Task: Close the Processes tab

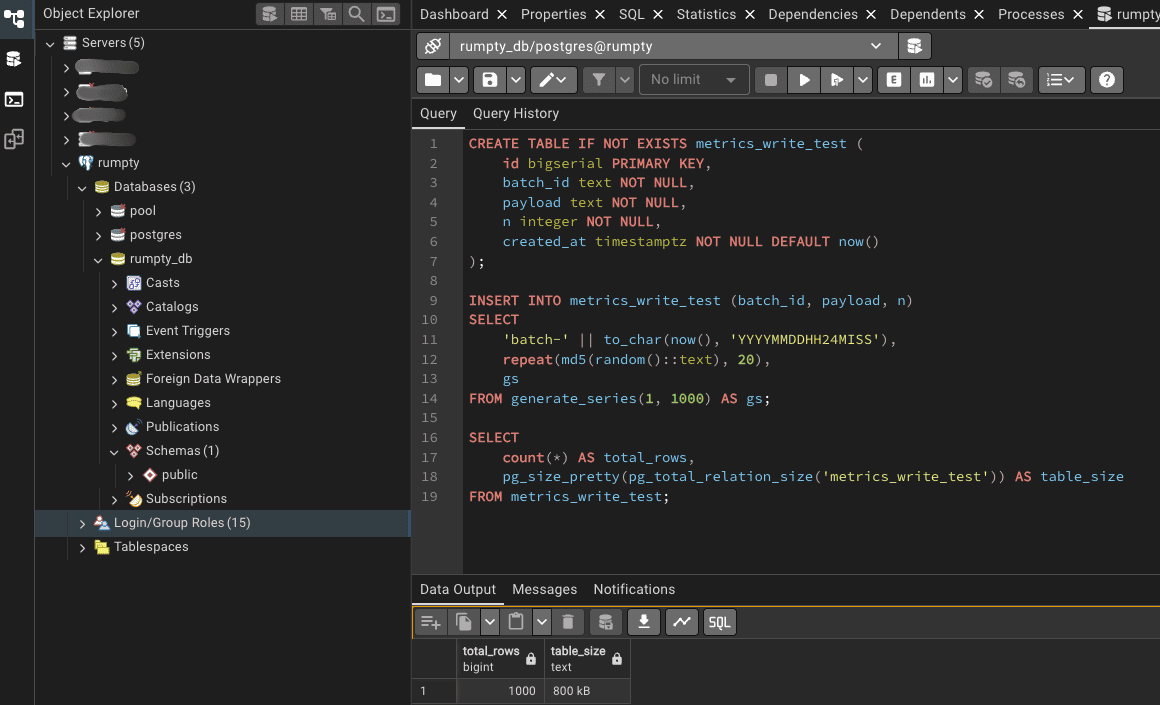Action: (1078, 14)
